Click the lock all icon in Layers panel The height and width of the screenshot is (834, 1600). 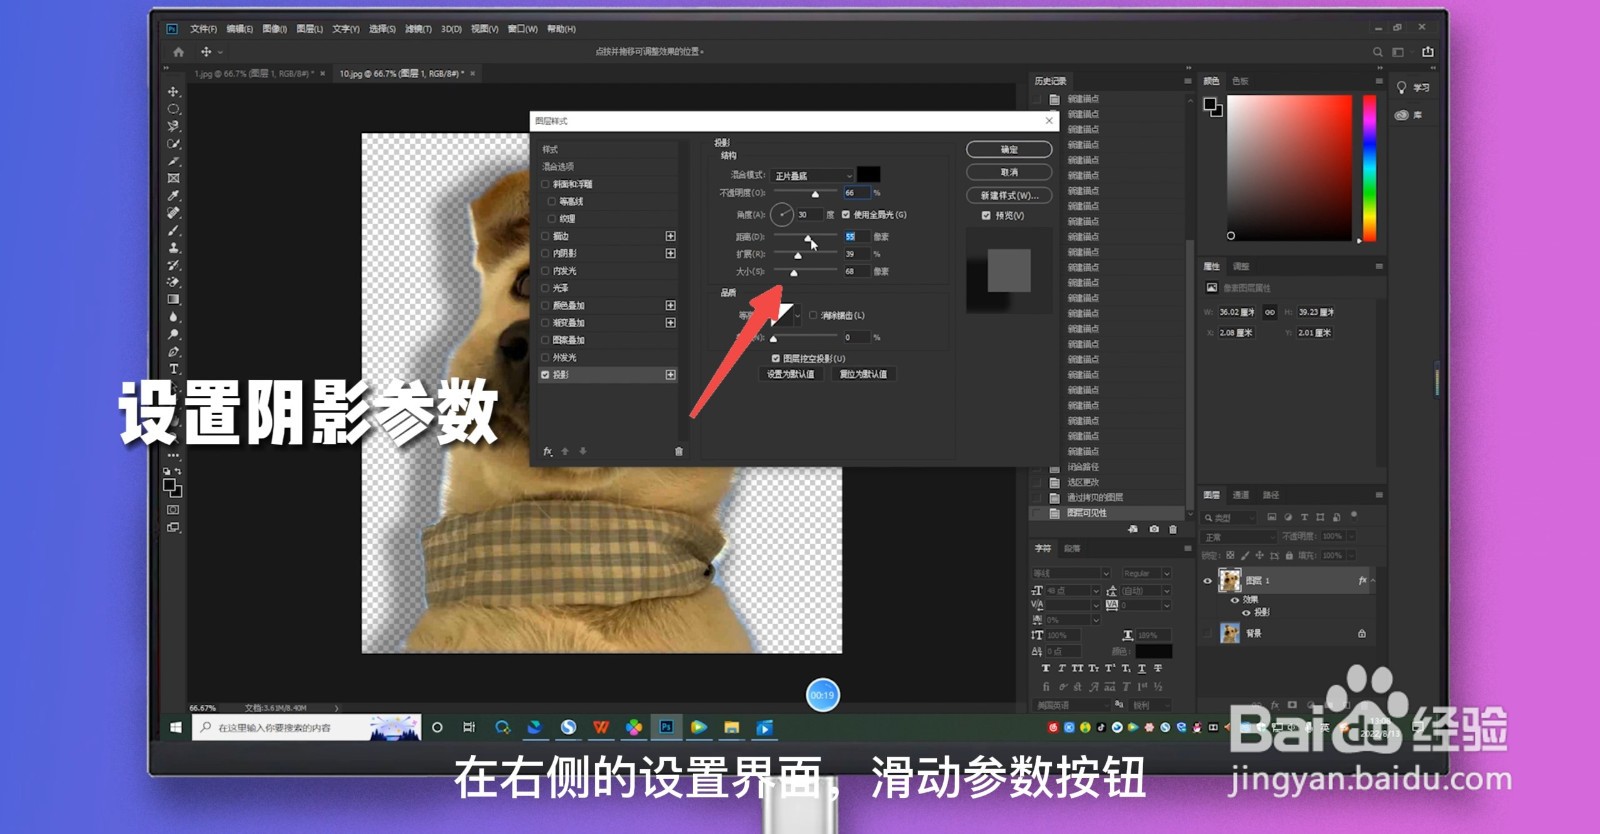coord(1289,554)
